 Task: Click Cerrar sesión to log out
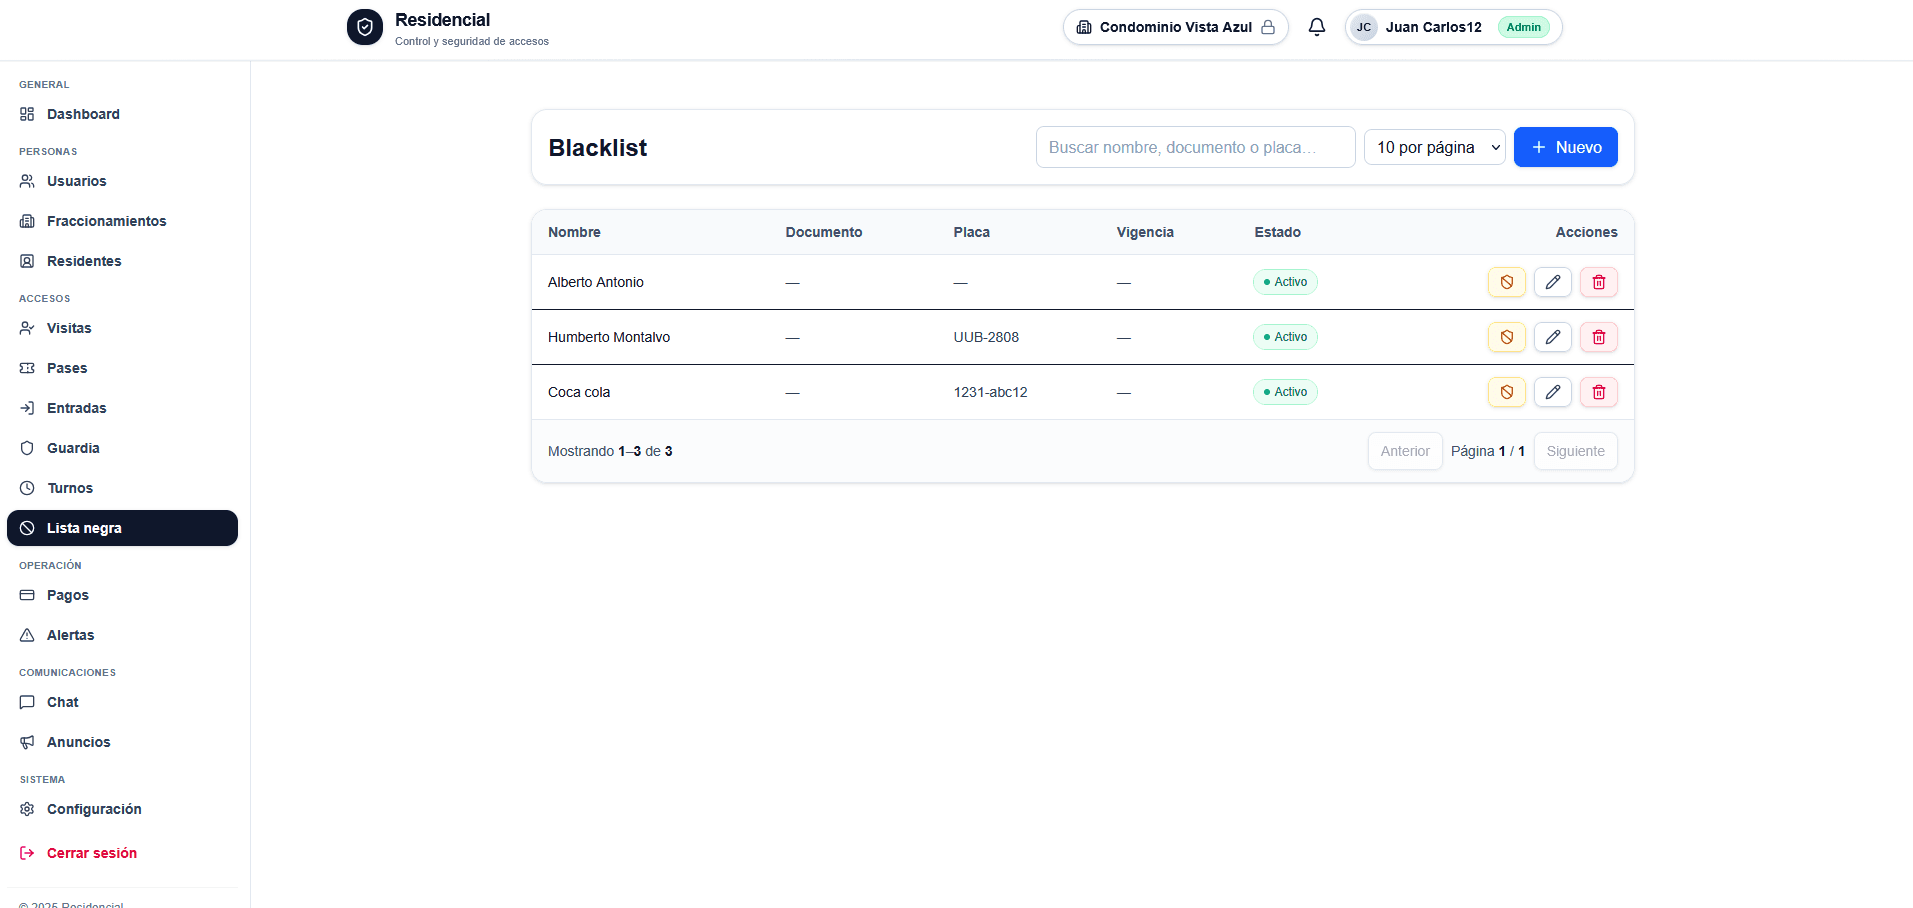tap(91, 853)
